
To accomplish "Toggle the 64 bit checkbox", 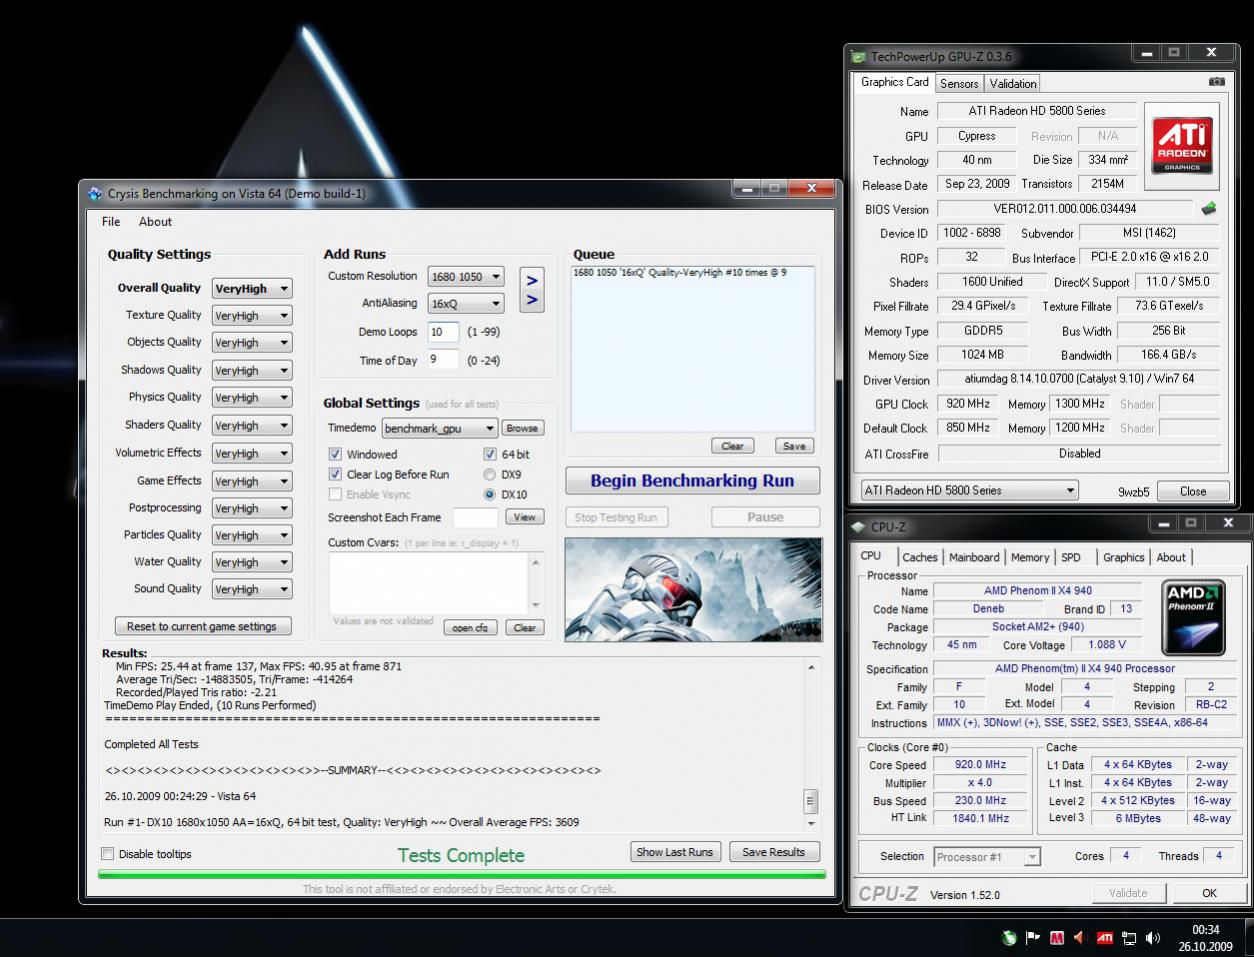I will 490,454.
